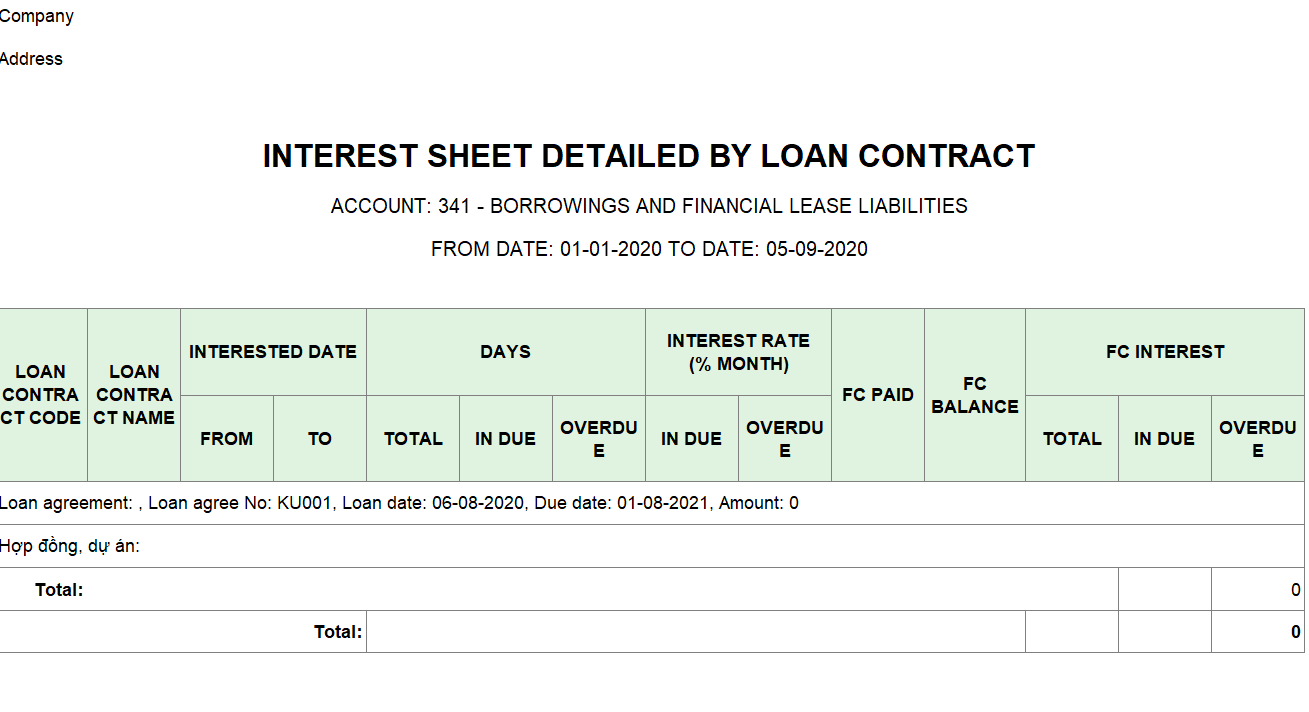Select the Hợp đồng, dự án row
The image size is (1309, 712).
pyautogui.click(x=652, y=546)
